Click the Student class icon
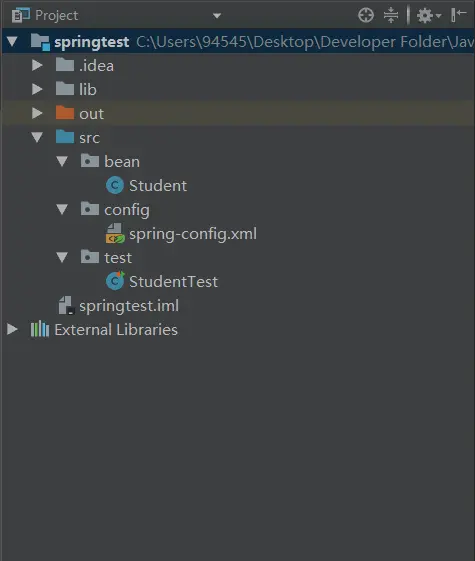The width and height of the screenshot is (475, 561). point(115,185)
